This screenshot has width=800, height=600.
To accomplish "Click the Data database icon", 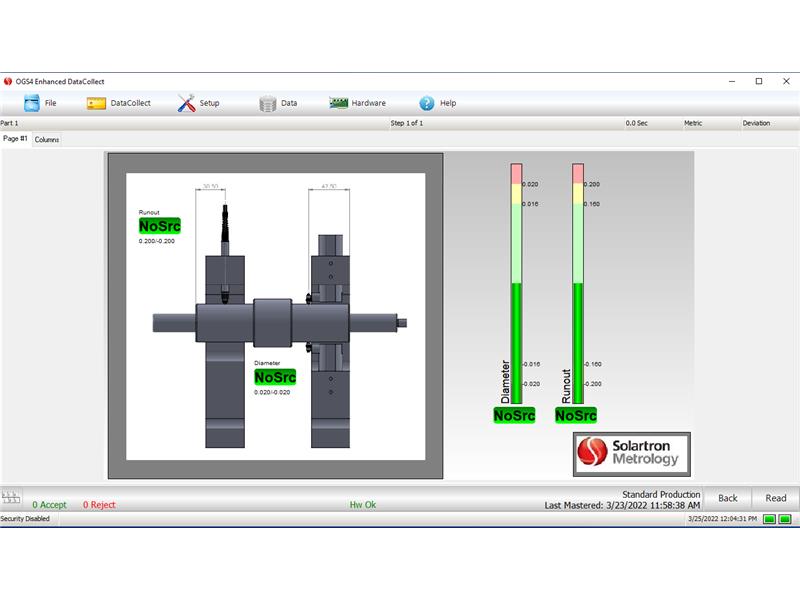I will 267,104.
